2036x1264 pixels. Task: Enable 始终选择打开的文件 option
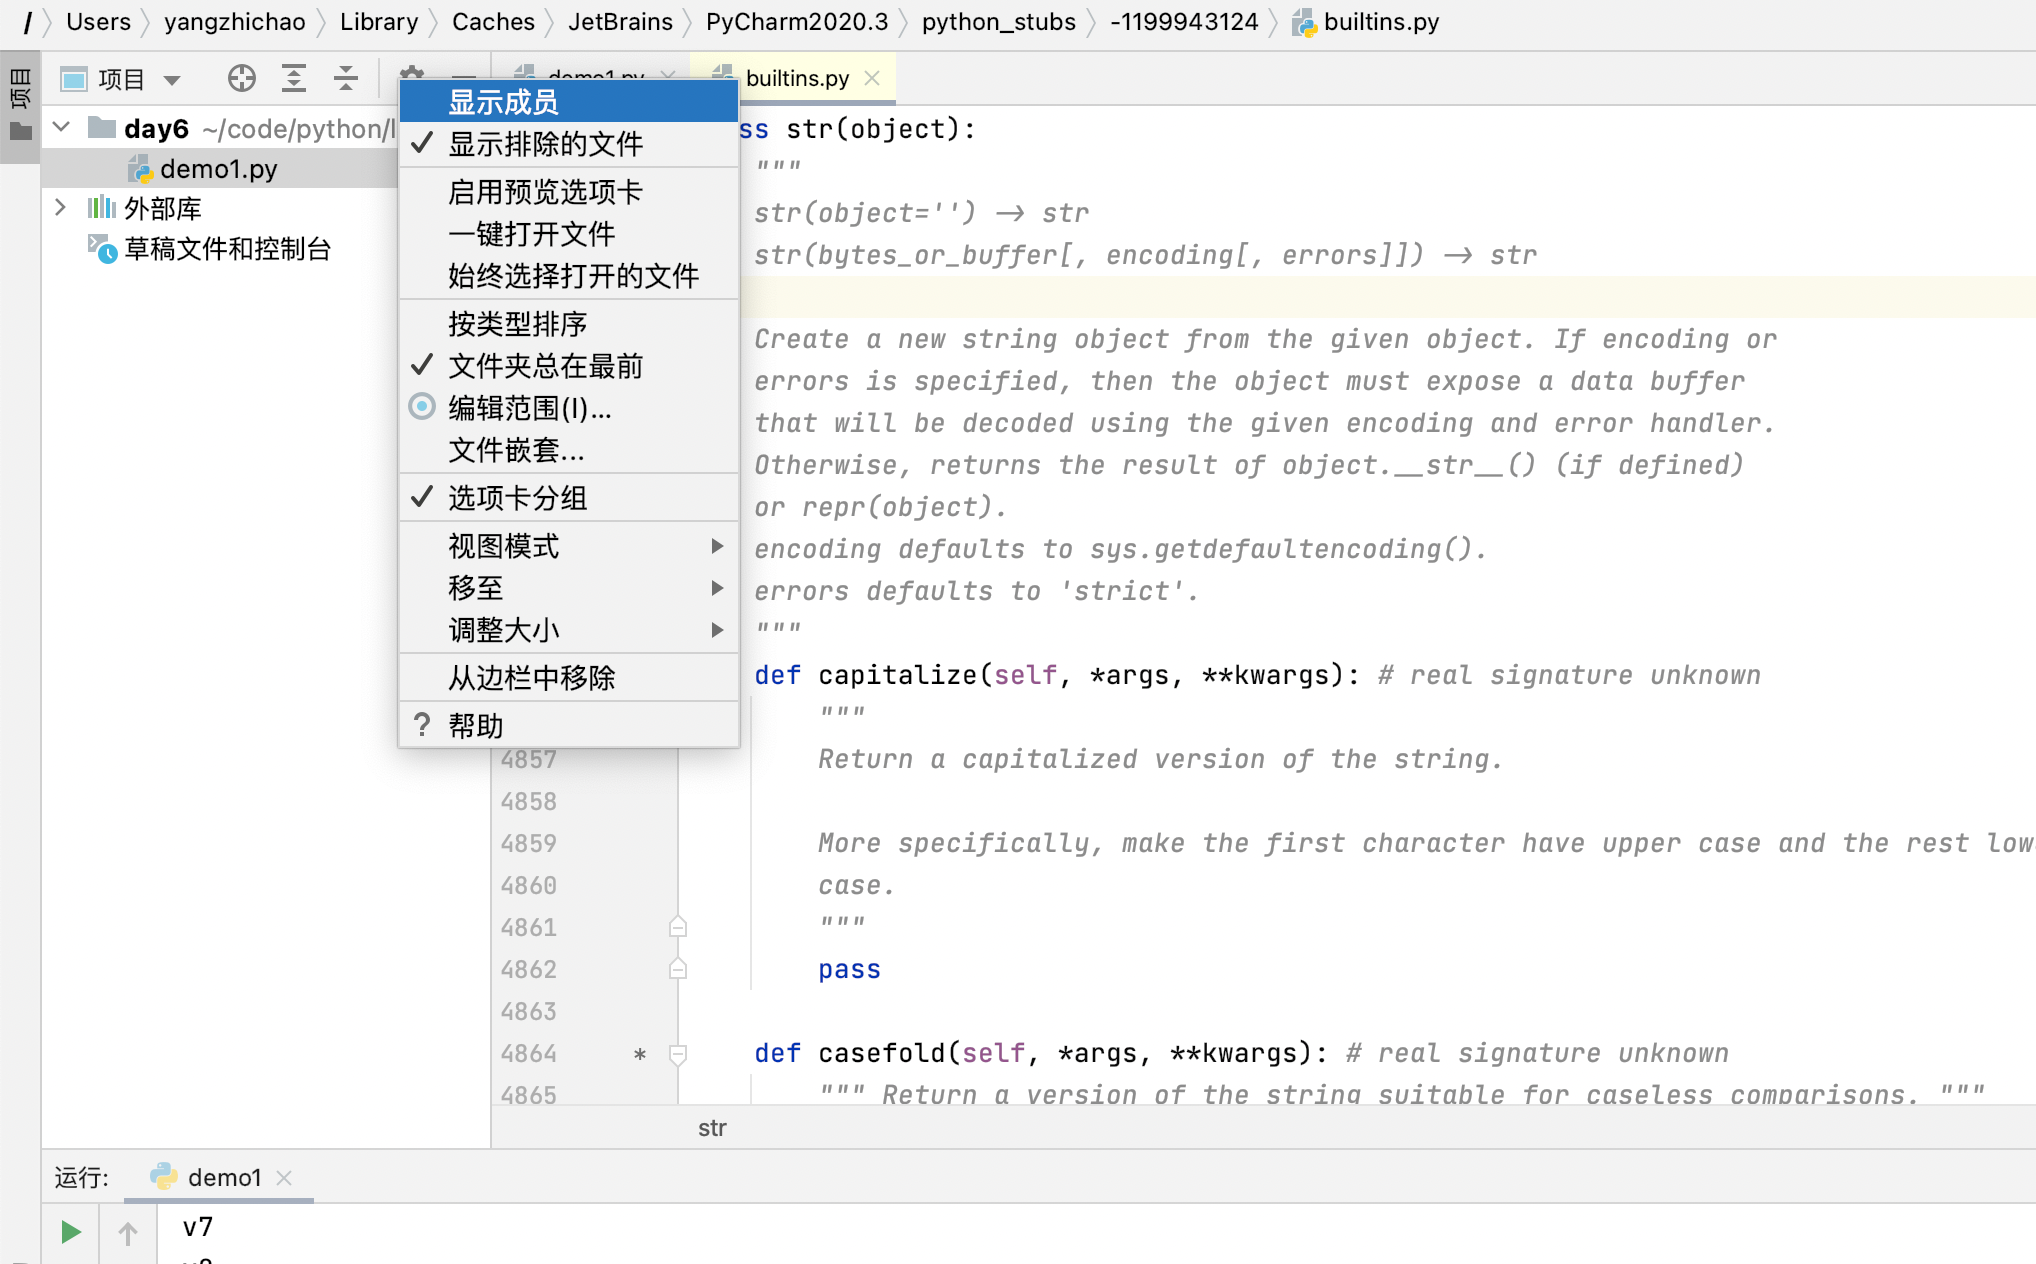569,276
